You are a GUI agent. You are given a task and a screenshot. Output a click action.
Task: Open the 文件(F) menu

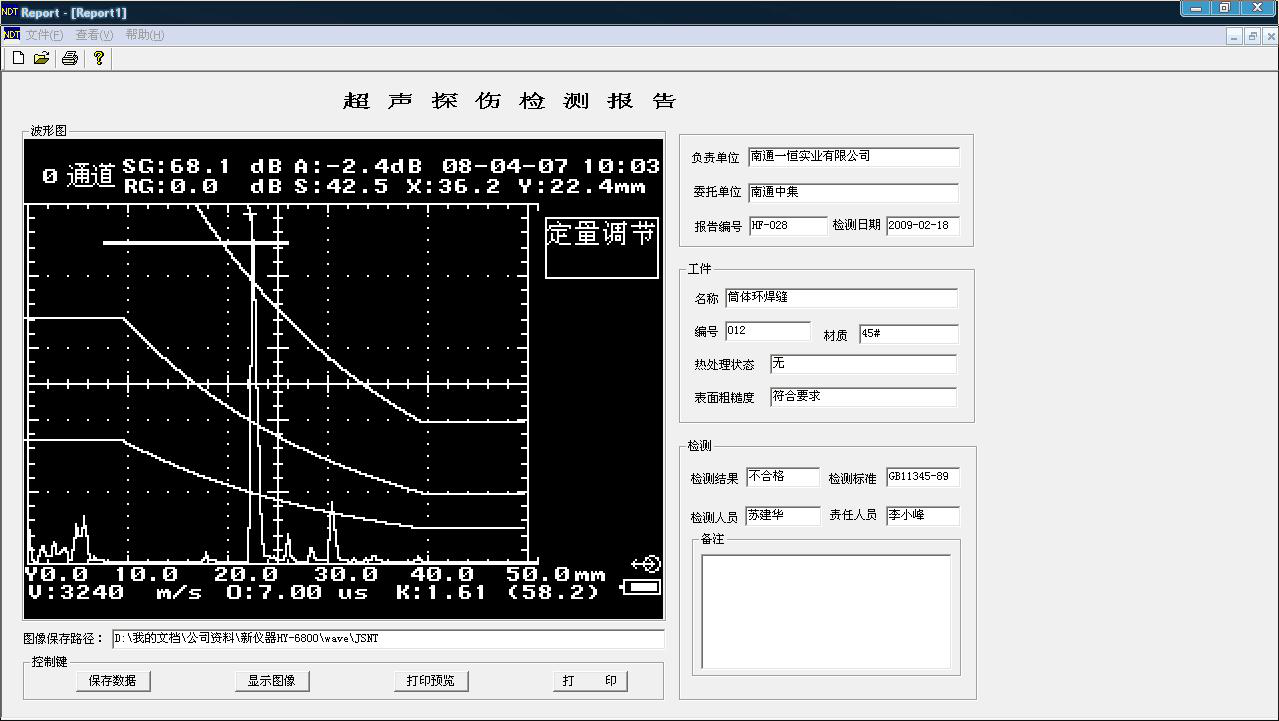45,35
